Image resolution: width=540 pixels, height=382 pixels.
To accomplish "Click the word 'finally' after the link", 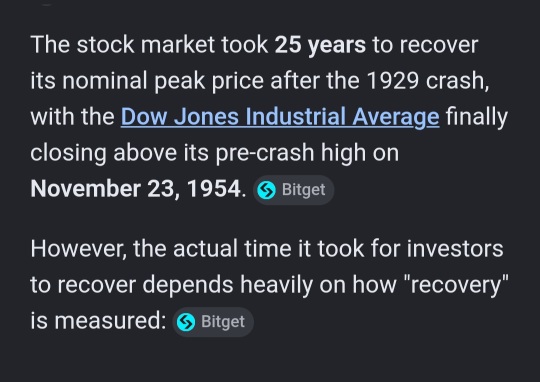I will (x=477, y=117).
